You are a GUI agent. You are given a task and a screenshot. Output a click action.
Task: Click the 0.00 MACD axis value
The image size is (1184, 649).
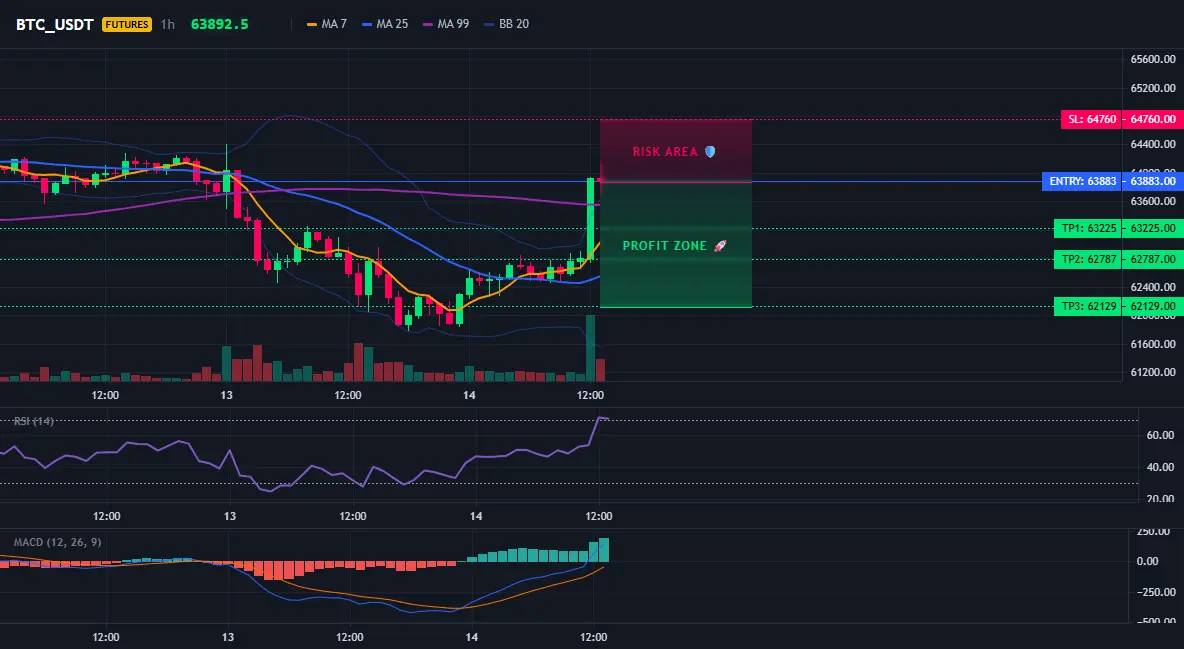click(1147, 561)
